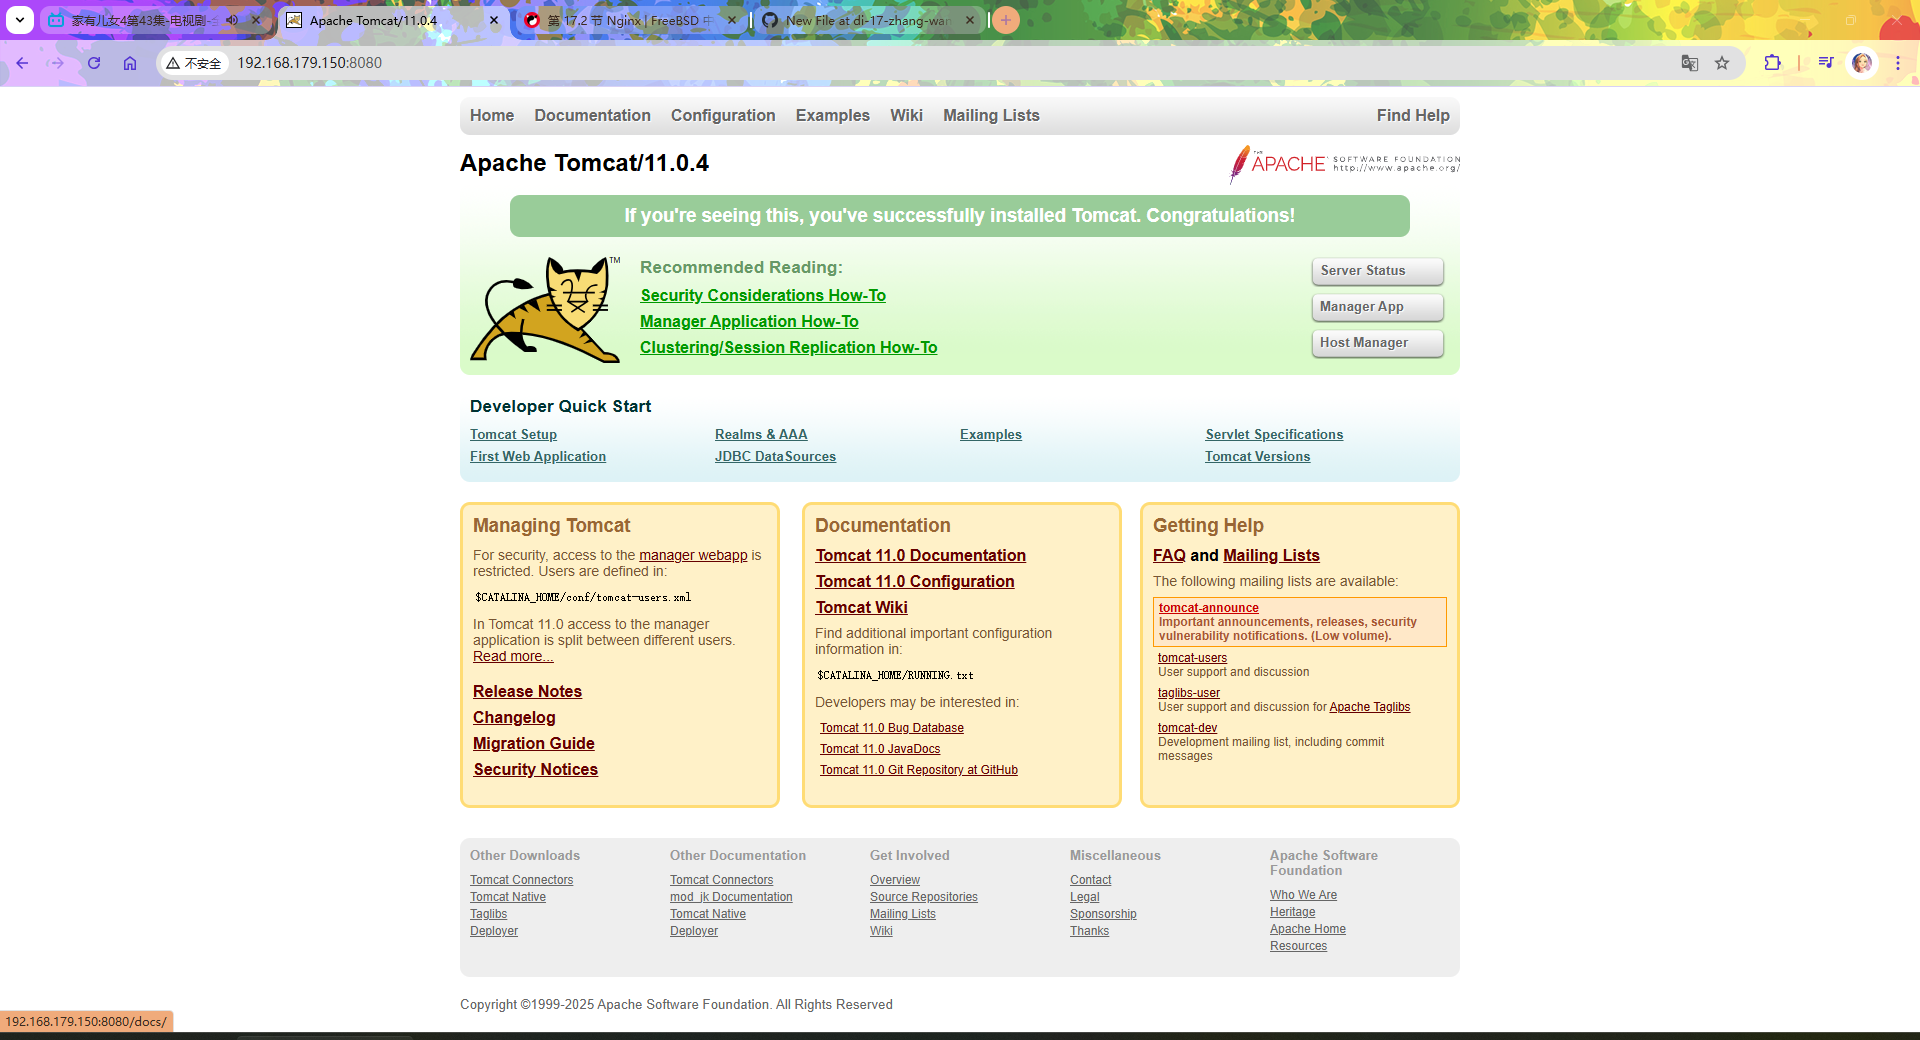Bookmark this page with the star icon
Image resolution: width=1920 pixels, height=1040 pixels.
(x=1722, y=63)
